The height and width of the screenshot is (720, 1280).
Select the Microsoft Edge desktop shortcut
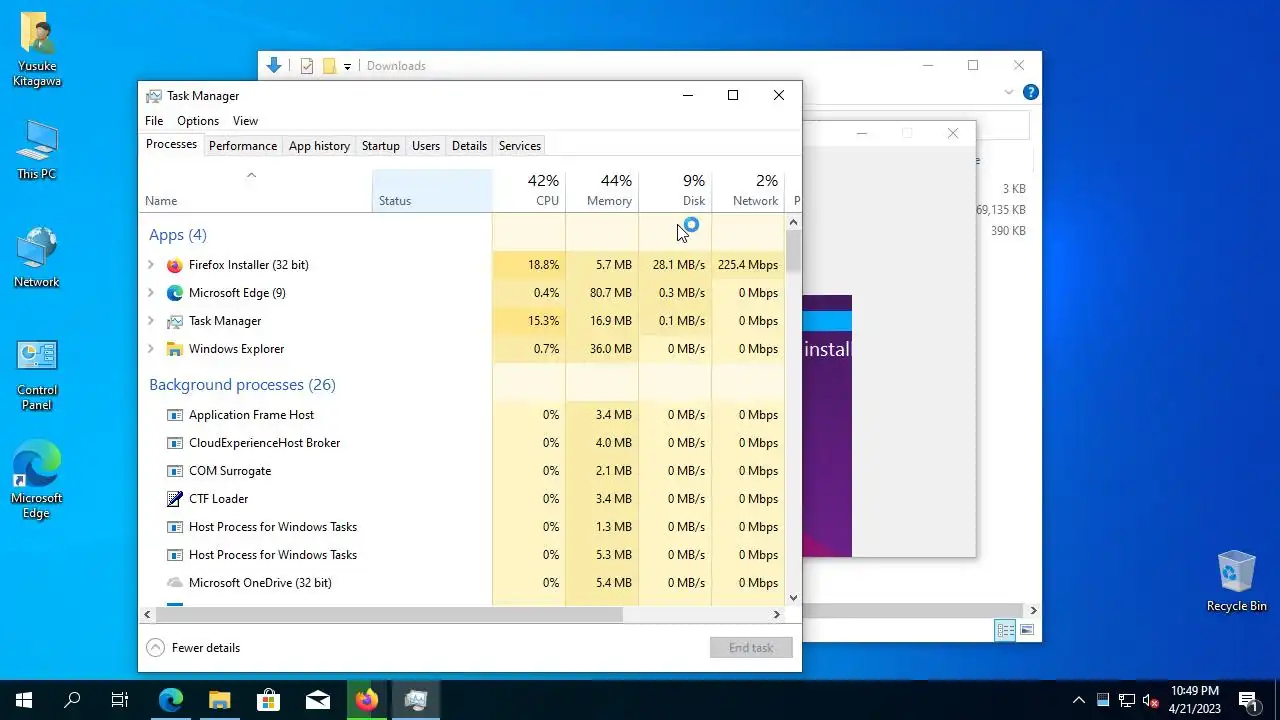pyautogui.click(x=37, y=466)
